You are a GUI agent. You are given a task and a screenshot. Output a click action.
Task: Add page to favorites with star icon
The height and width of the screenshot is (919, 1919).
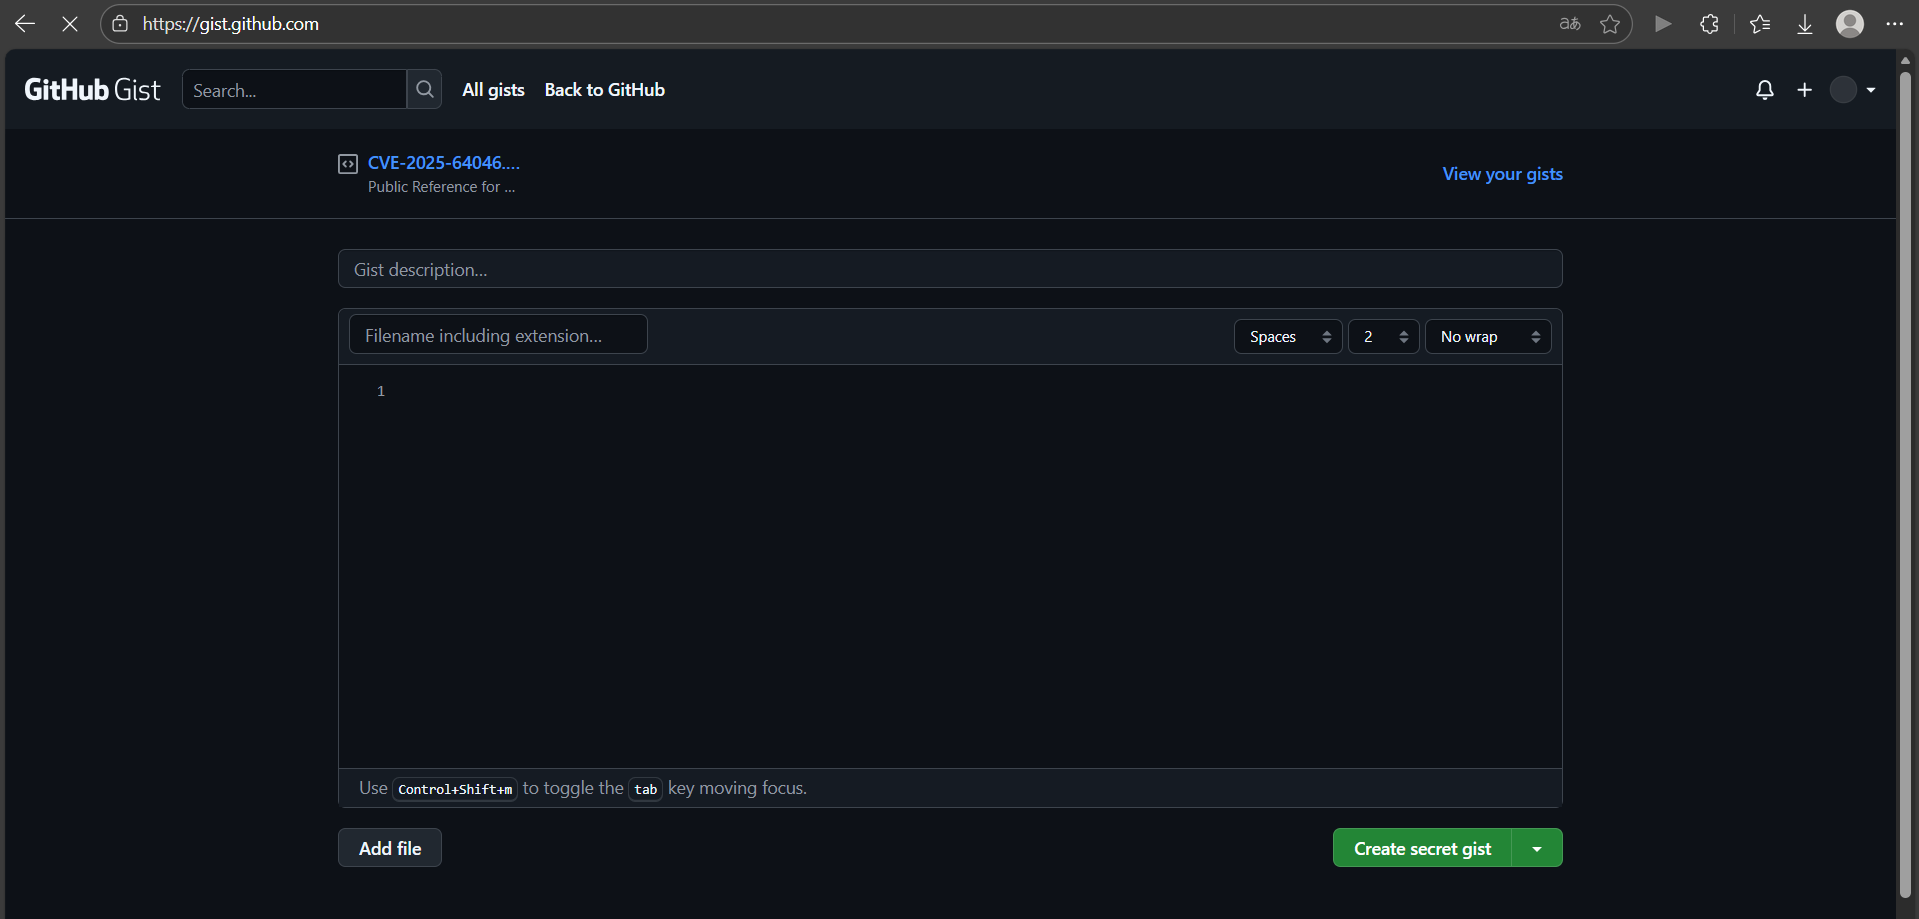coord(1609,24)
